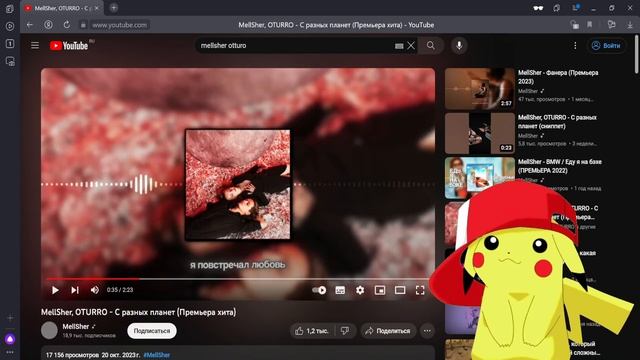The height and width of the screenshot is (360, 640).
Task: Open MellSher - BMW video thumbnail
Action: pos(480,178)
